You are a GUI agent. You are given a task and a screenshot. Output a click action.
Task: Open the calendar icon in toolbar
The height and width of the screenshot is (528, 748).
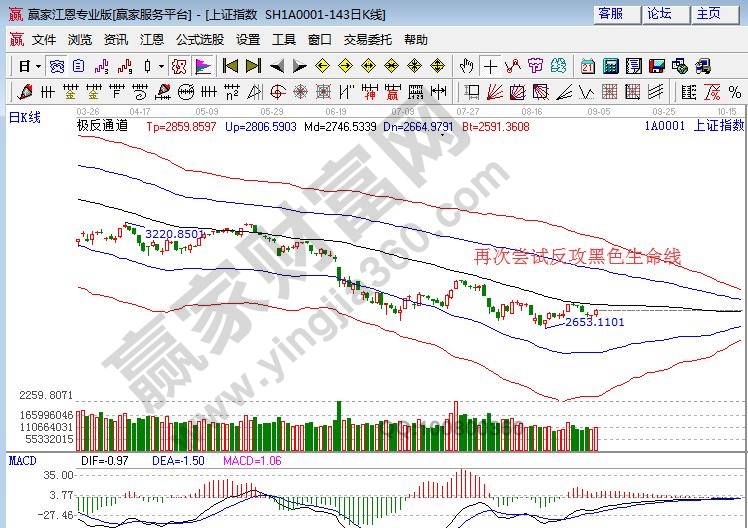[587, 66]
